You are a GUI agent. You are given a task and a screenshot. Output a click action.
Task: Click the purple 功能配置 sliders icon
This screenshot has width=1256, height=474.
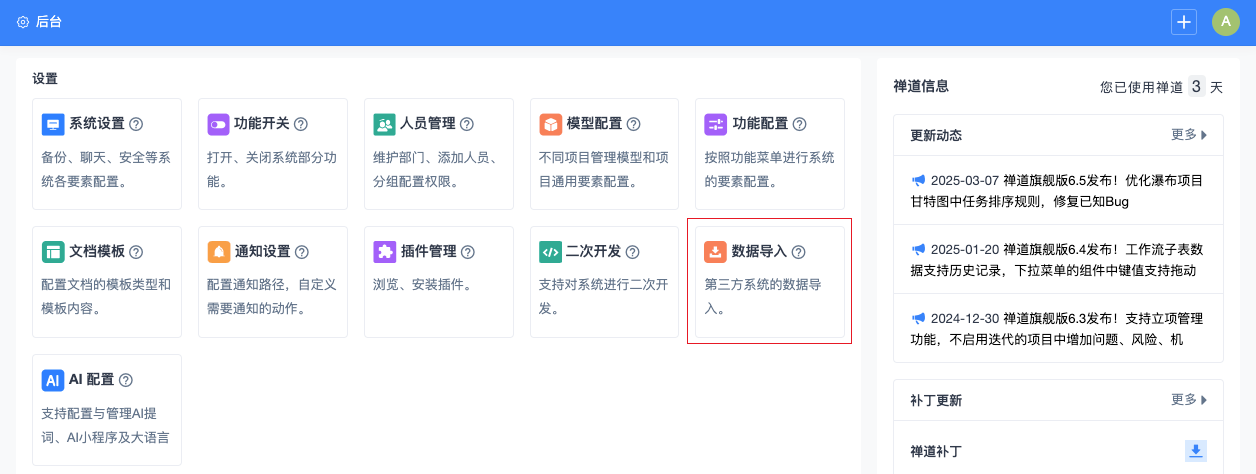(716, 124)
